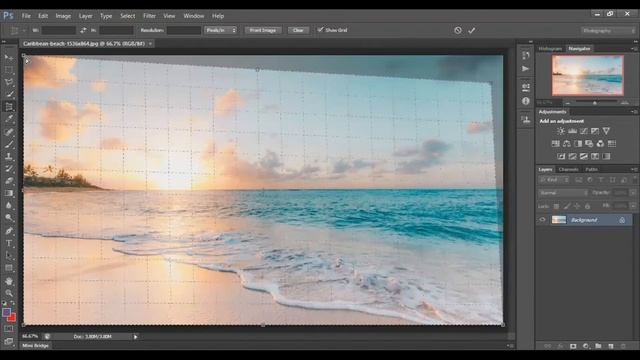This screenshot has height=360, width=640.
Task: Toggle lock transparent pixels
Action: tap(556, 206)
